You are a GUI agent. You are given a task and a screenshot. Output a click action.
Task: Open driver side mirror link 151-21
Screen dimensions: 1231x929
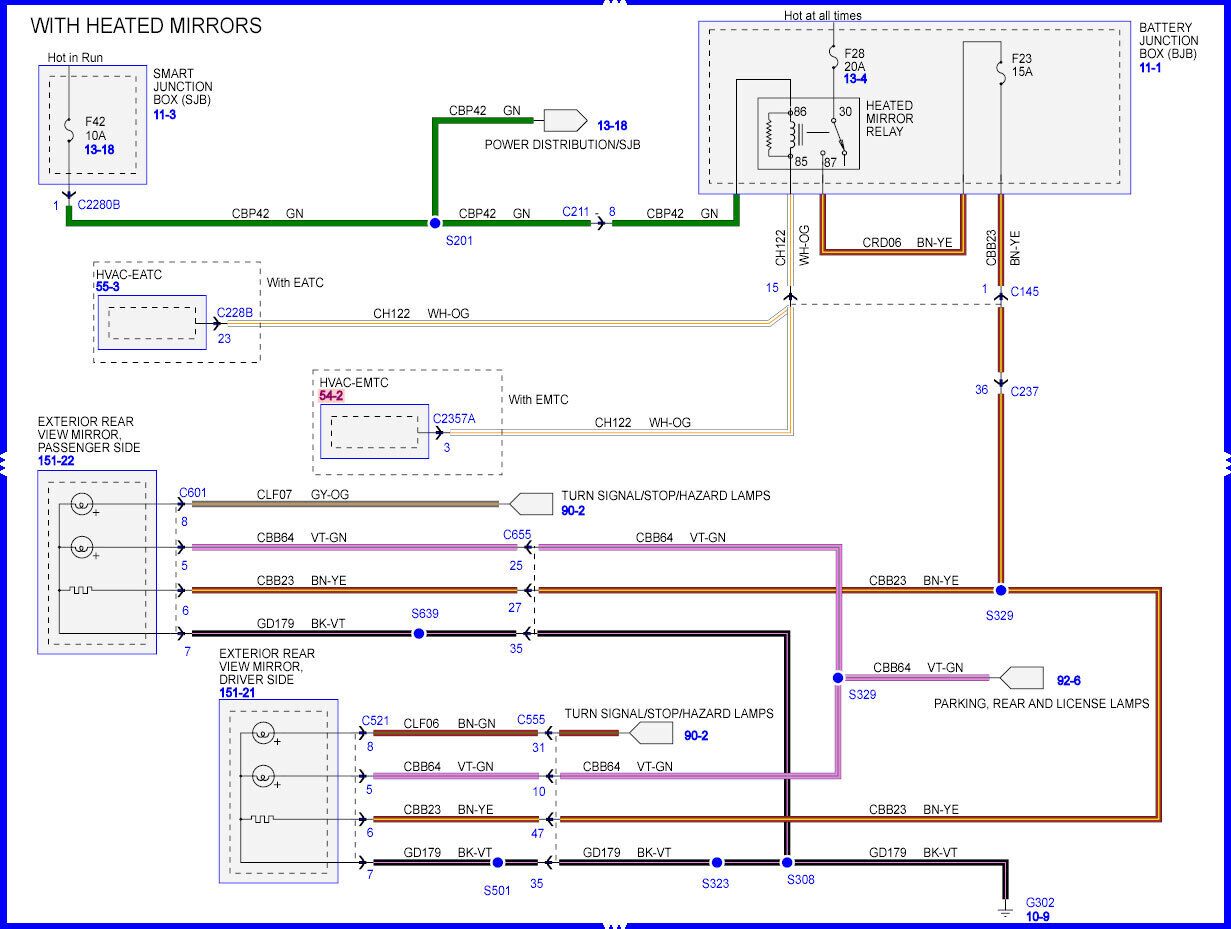[239, 692]
